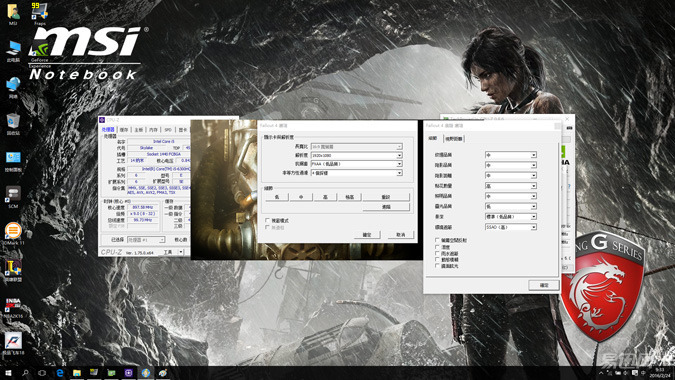Screen dimensions: 675x380
Task: Open the fourth dropdown set to High
Action: (511, 186)
